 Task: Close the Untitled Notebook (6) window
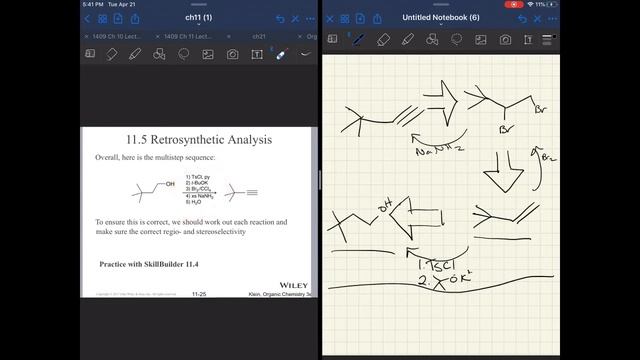coord(330,19)
